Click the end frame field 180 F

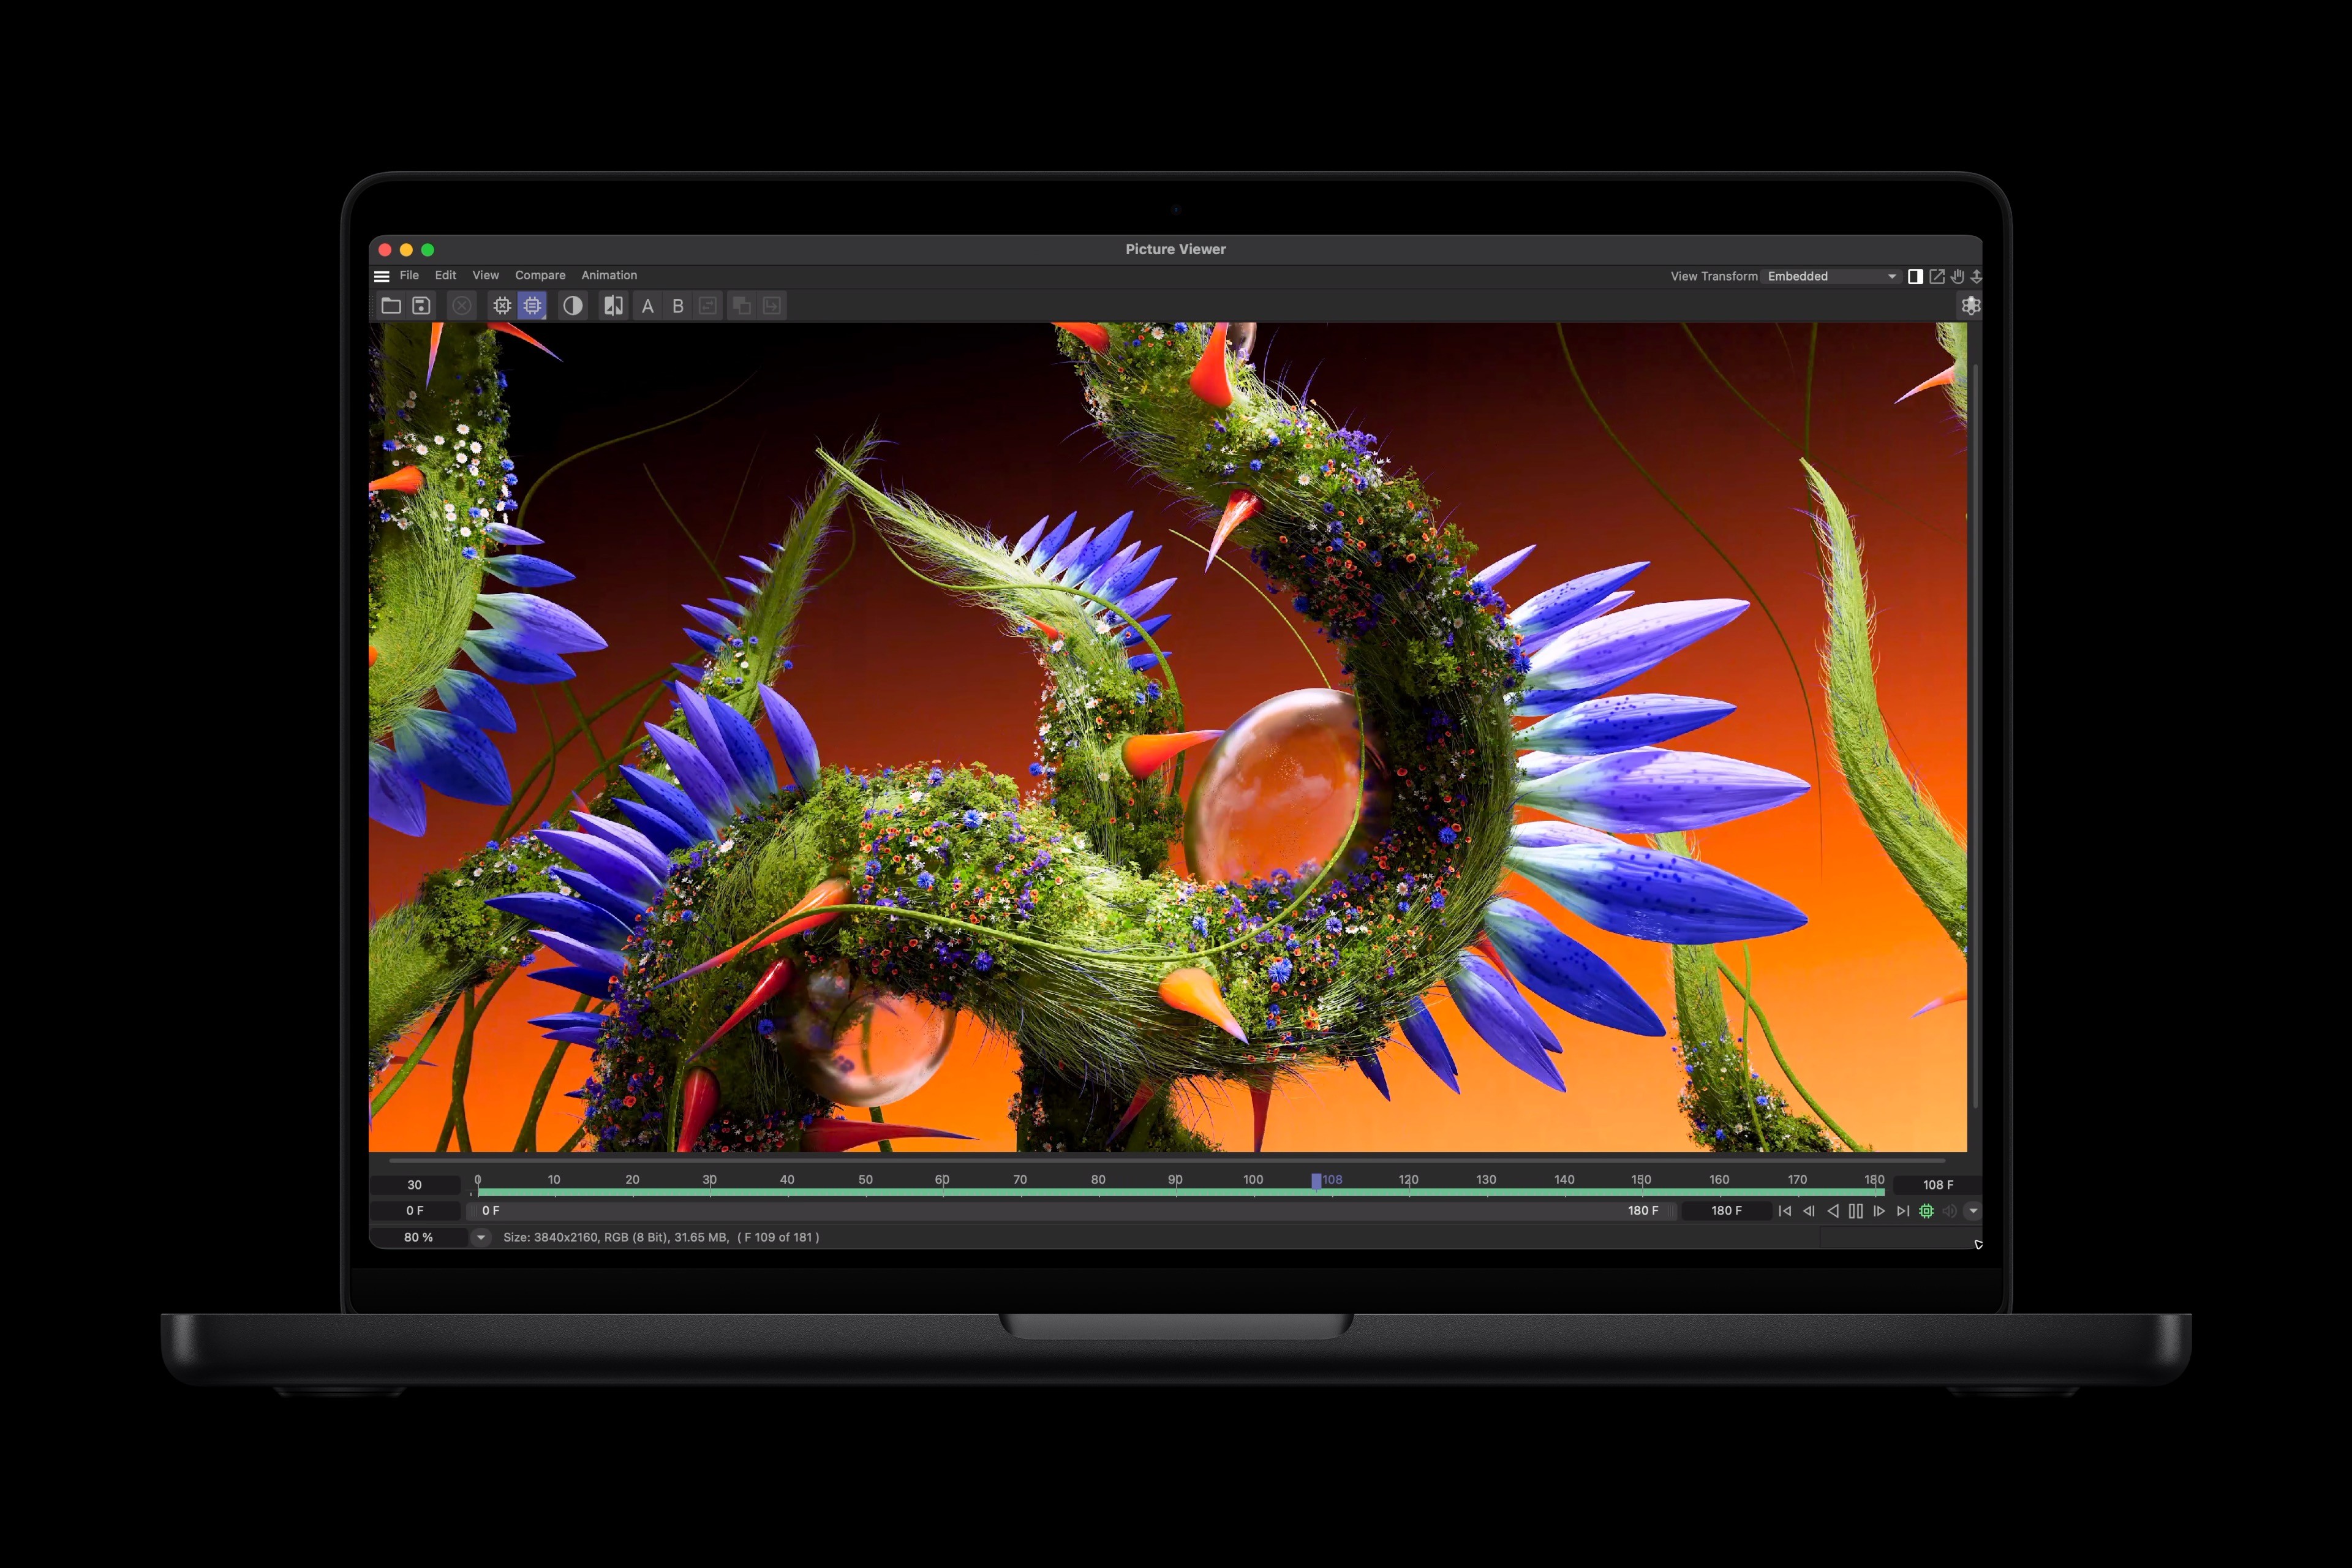[1727, 1211]
